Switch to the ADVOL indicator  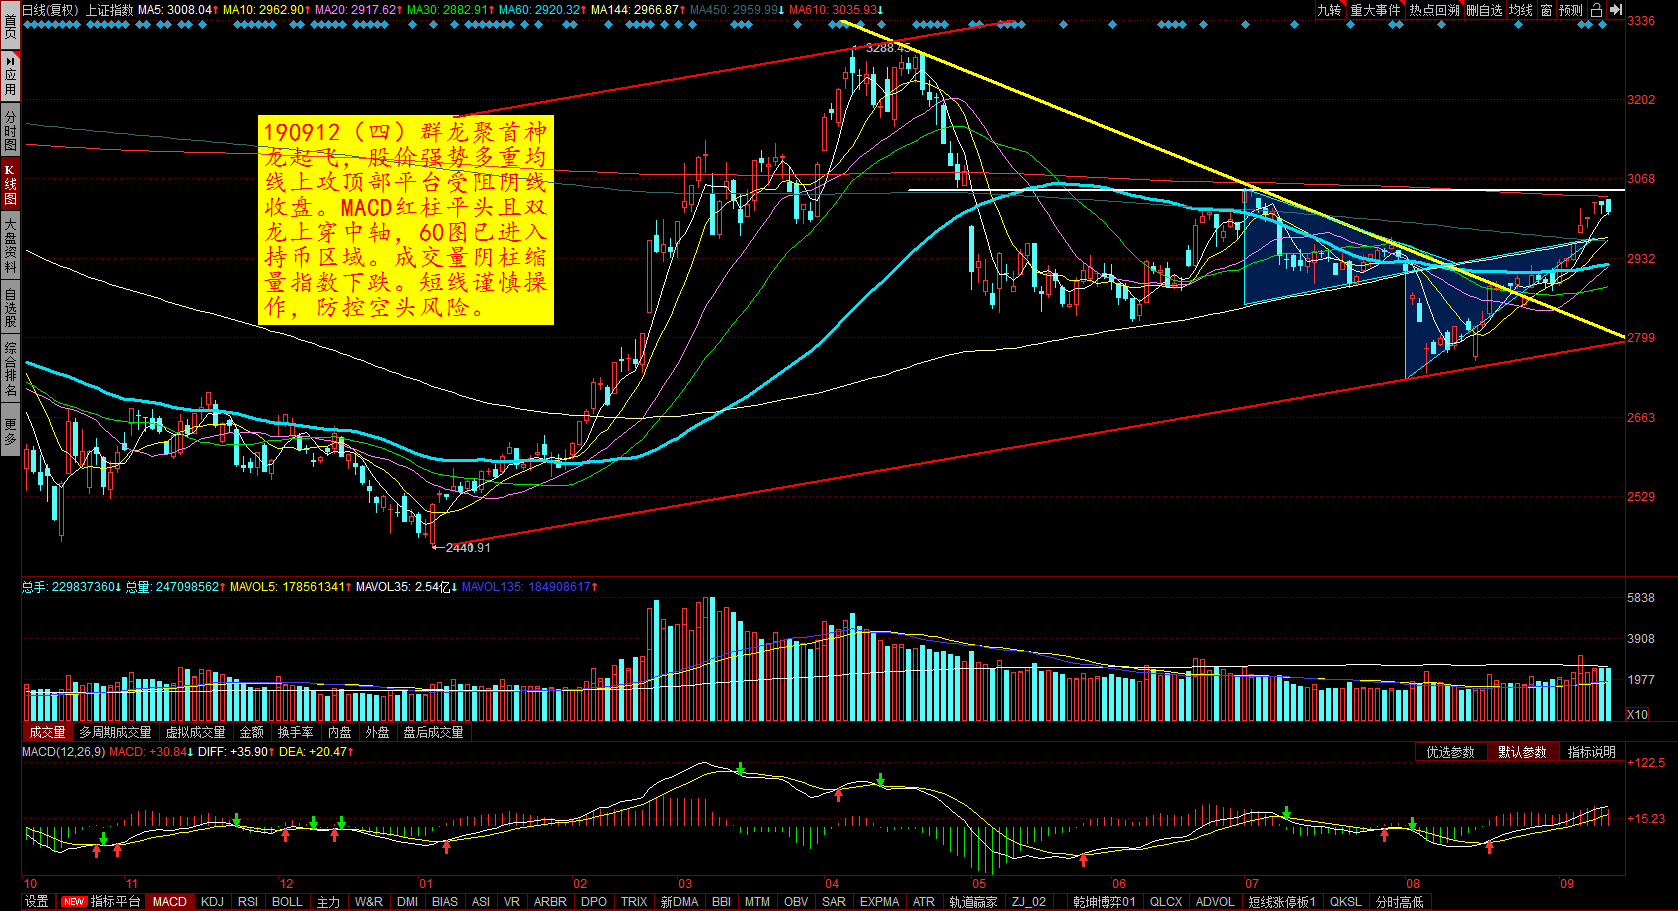(x=1215, y=901)
